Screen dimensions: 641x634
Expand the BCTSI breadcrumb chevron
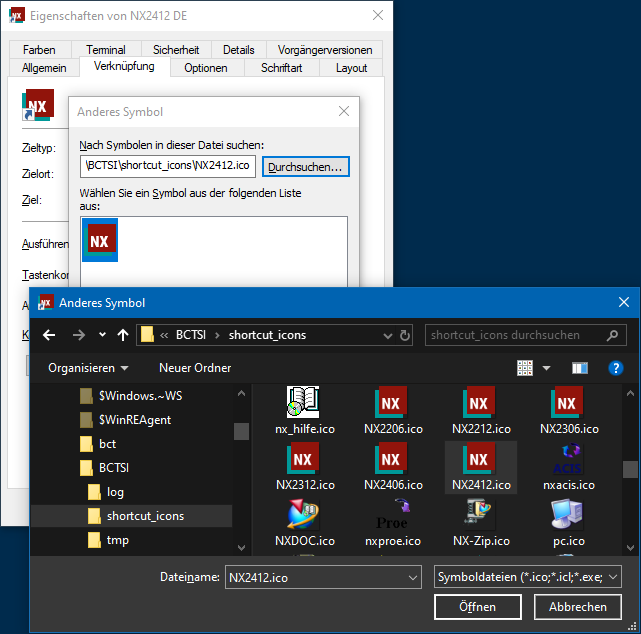click(x=217, y=336)
